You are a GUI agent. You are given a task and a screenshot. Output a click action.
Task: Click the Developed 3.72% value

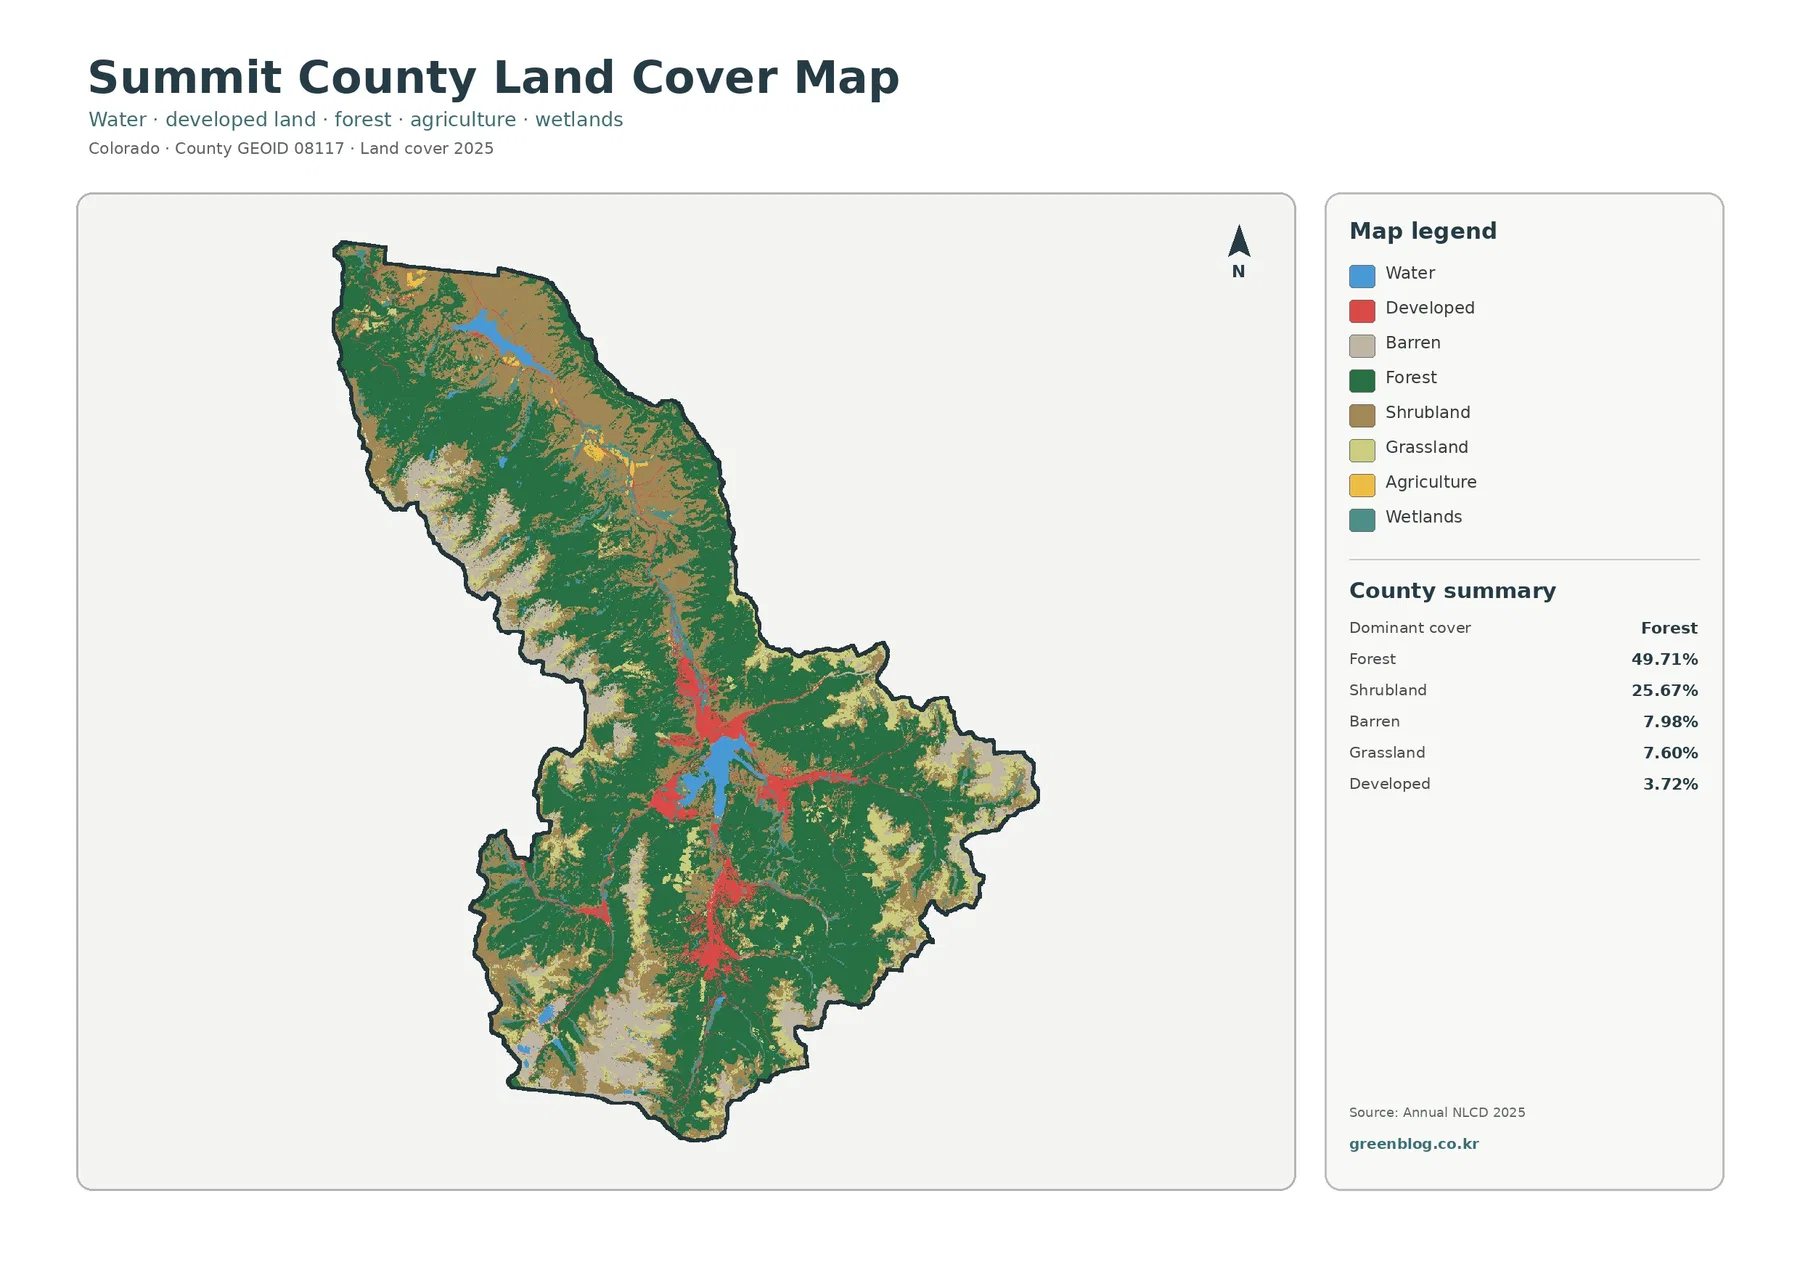tap(1670, 784)
